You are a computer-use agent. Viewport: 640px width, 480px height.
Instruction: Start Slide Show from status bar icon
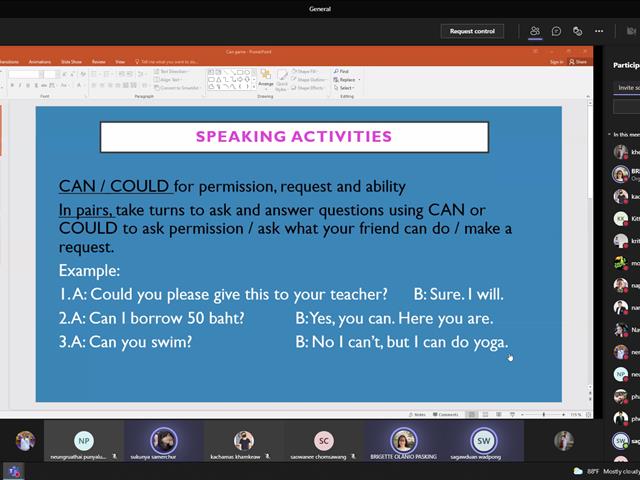[512, 414]
